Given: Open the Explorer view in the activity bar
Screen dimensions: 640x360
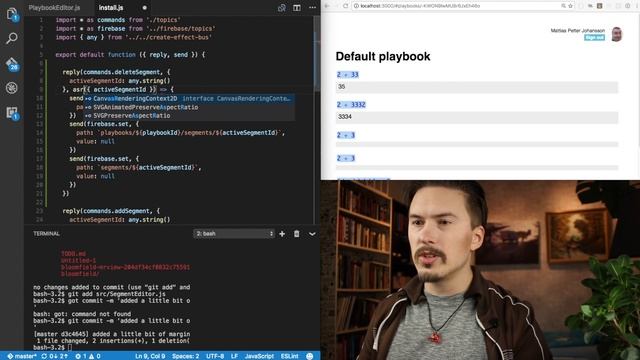Looking at the screenshot, I should click(x=12, y=14).
